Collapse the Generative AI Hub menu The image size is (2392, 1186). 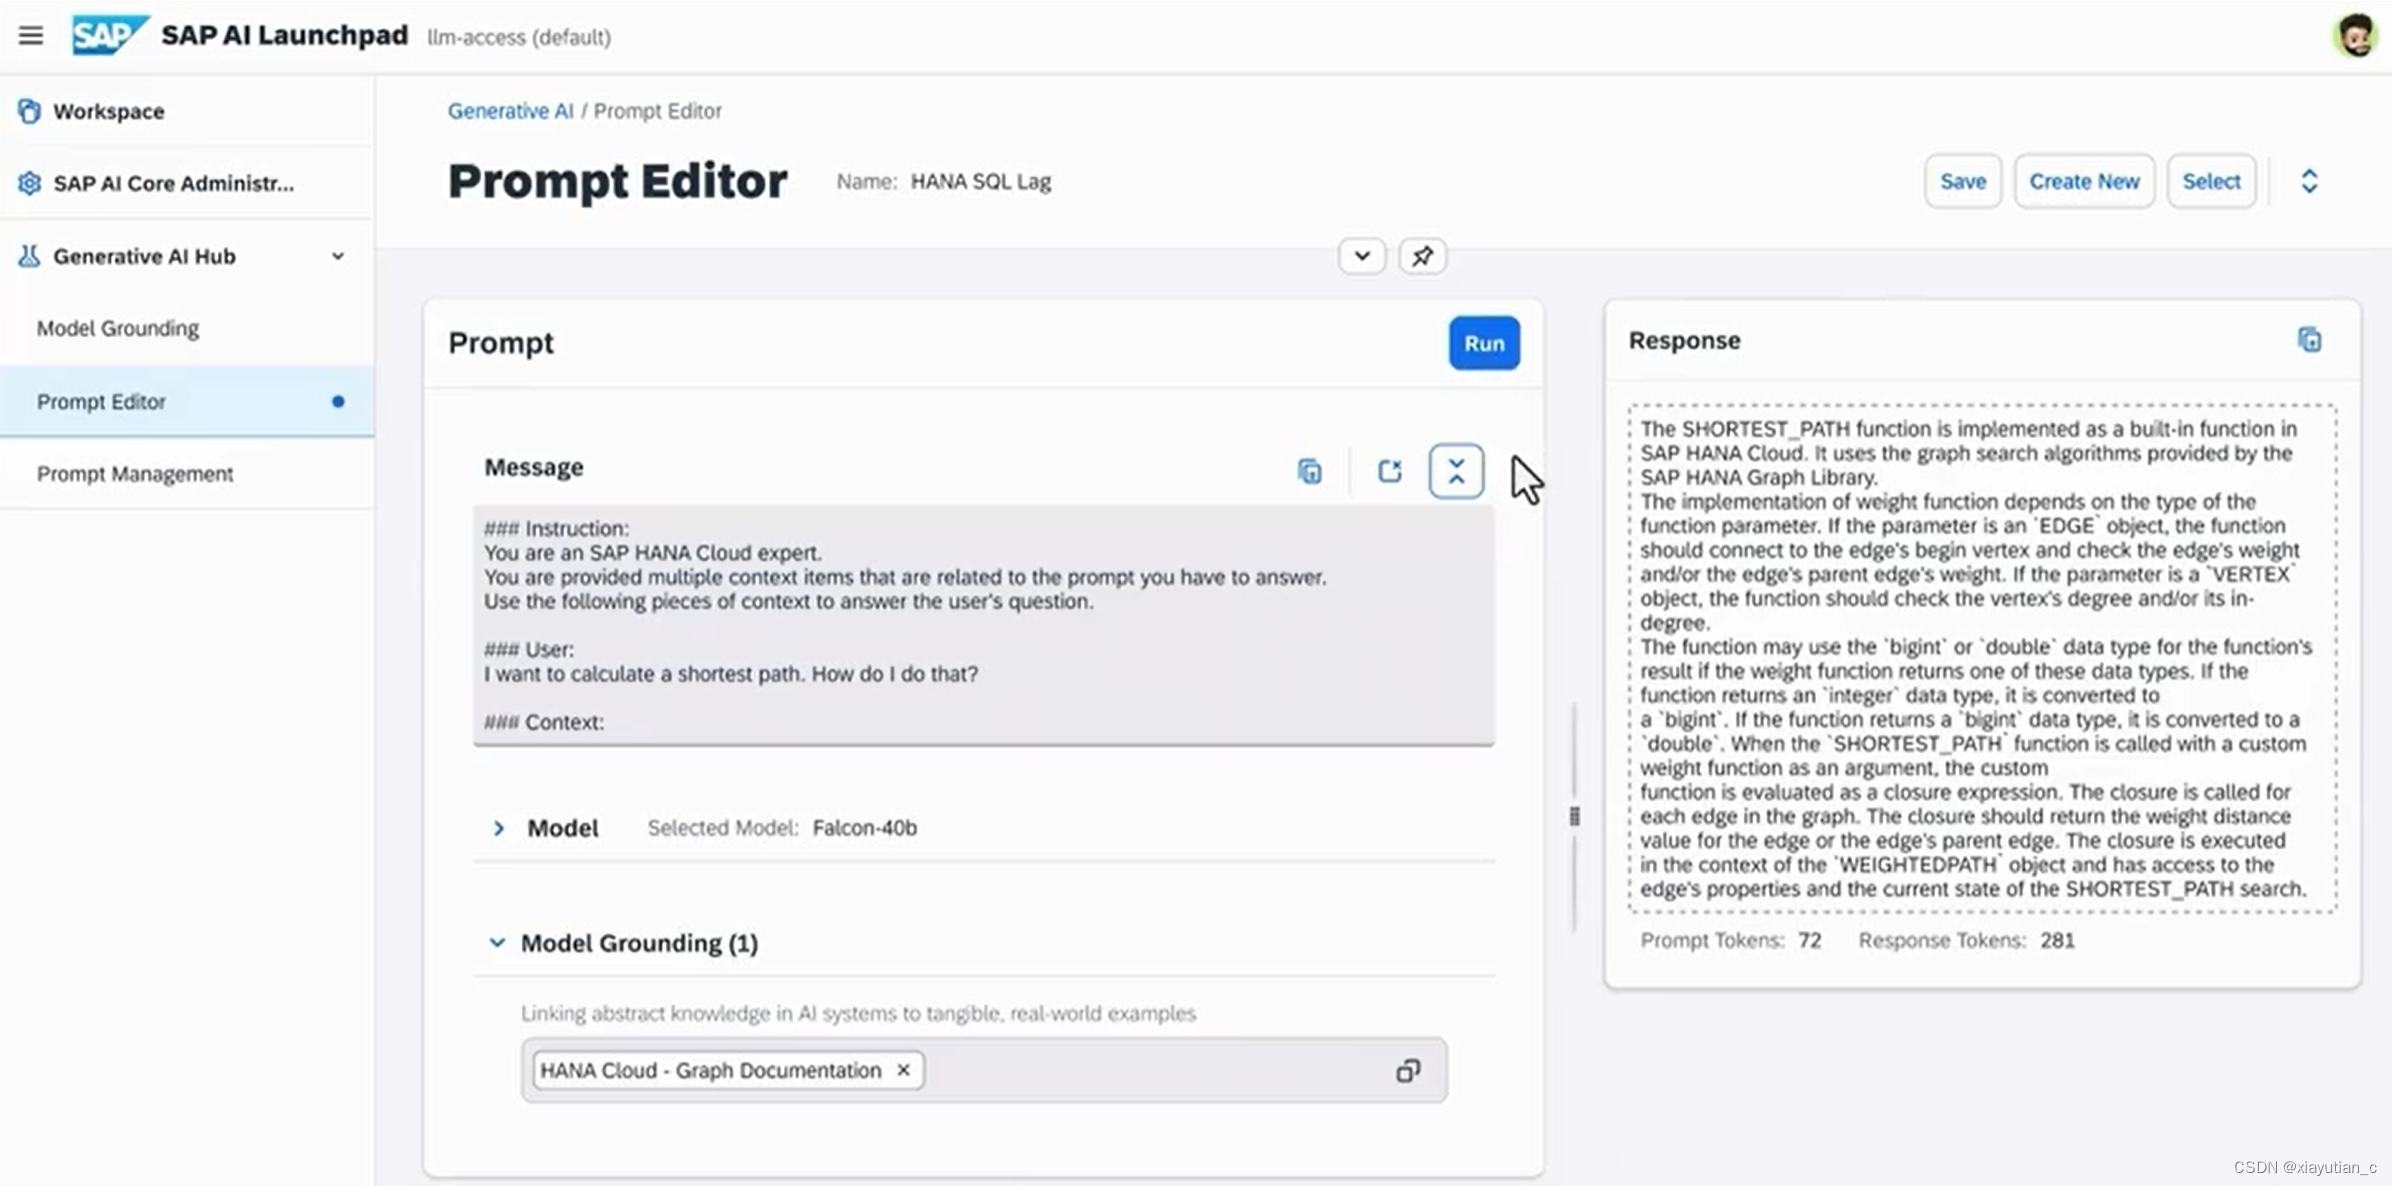point(338,256)
